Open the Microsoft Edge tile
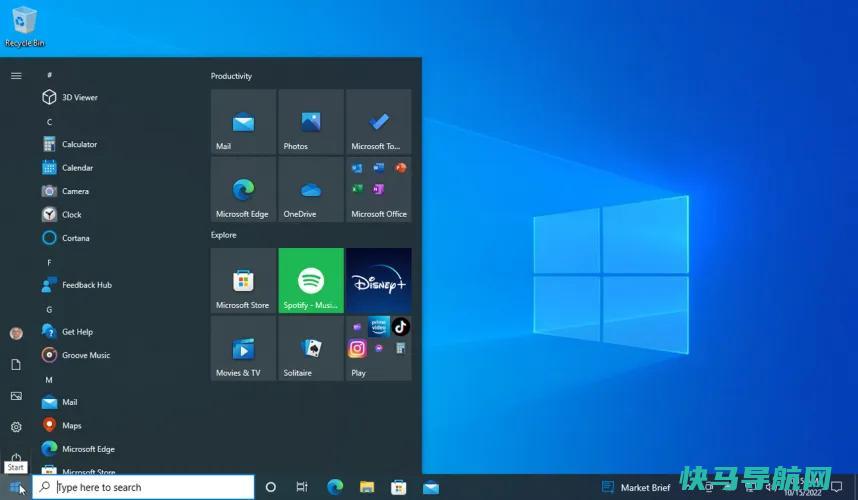 [244, 190]
